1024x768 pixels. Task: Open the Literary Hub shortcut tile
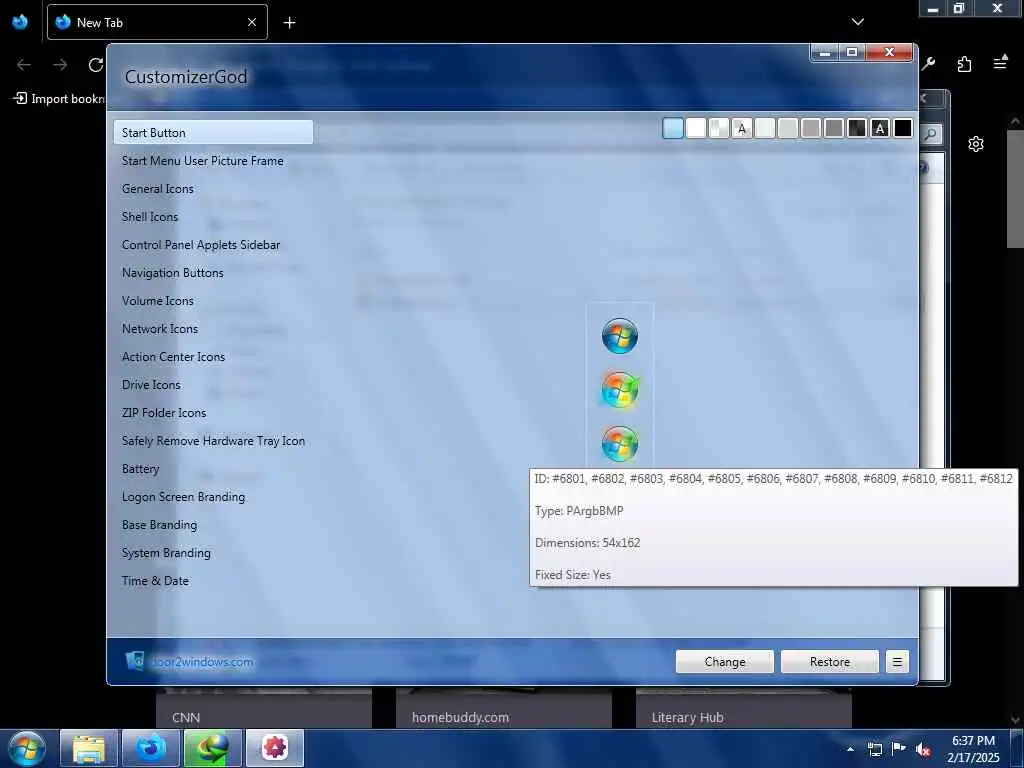pos(743,708)
